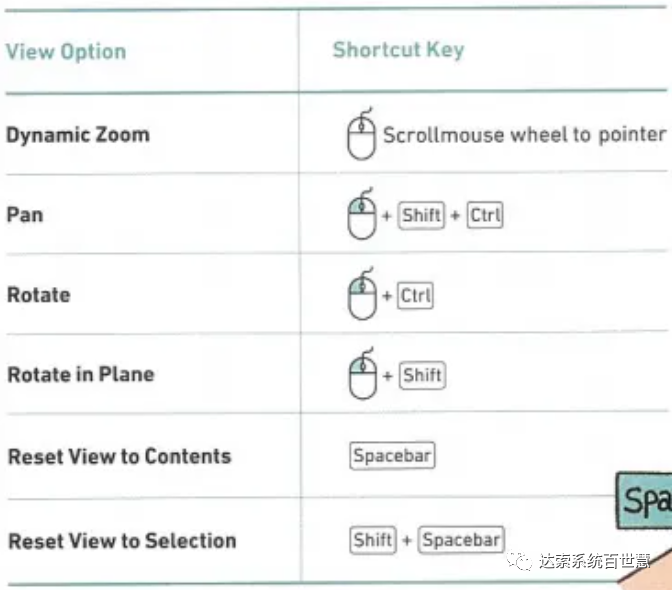Click the mouse icon in Rotate row

[363, 294]
